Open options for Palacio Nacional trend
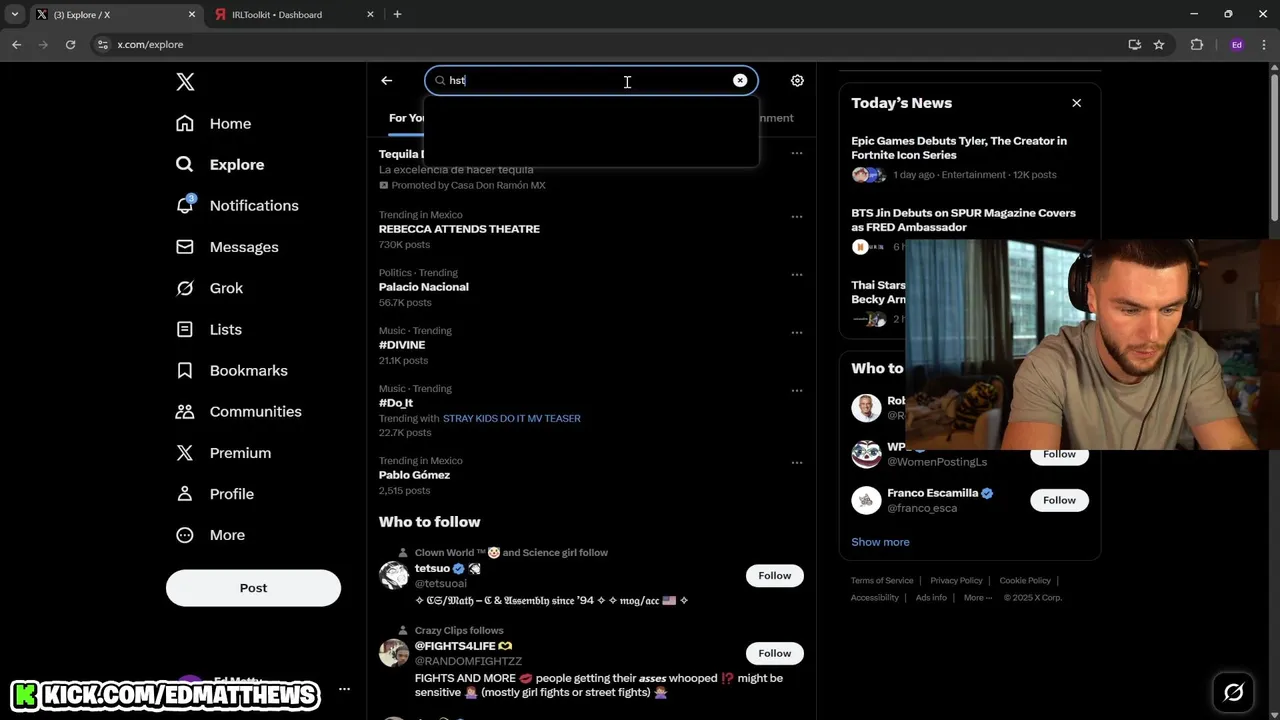 click(x=797, y=274)
